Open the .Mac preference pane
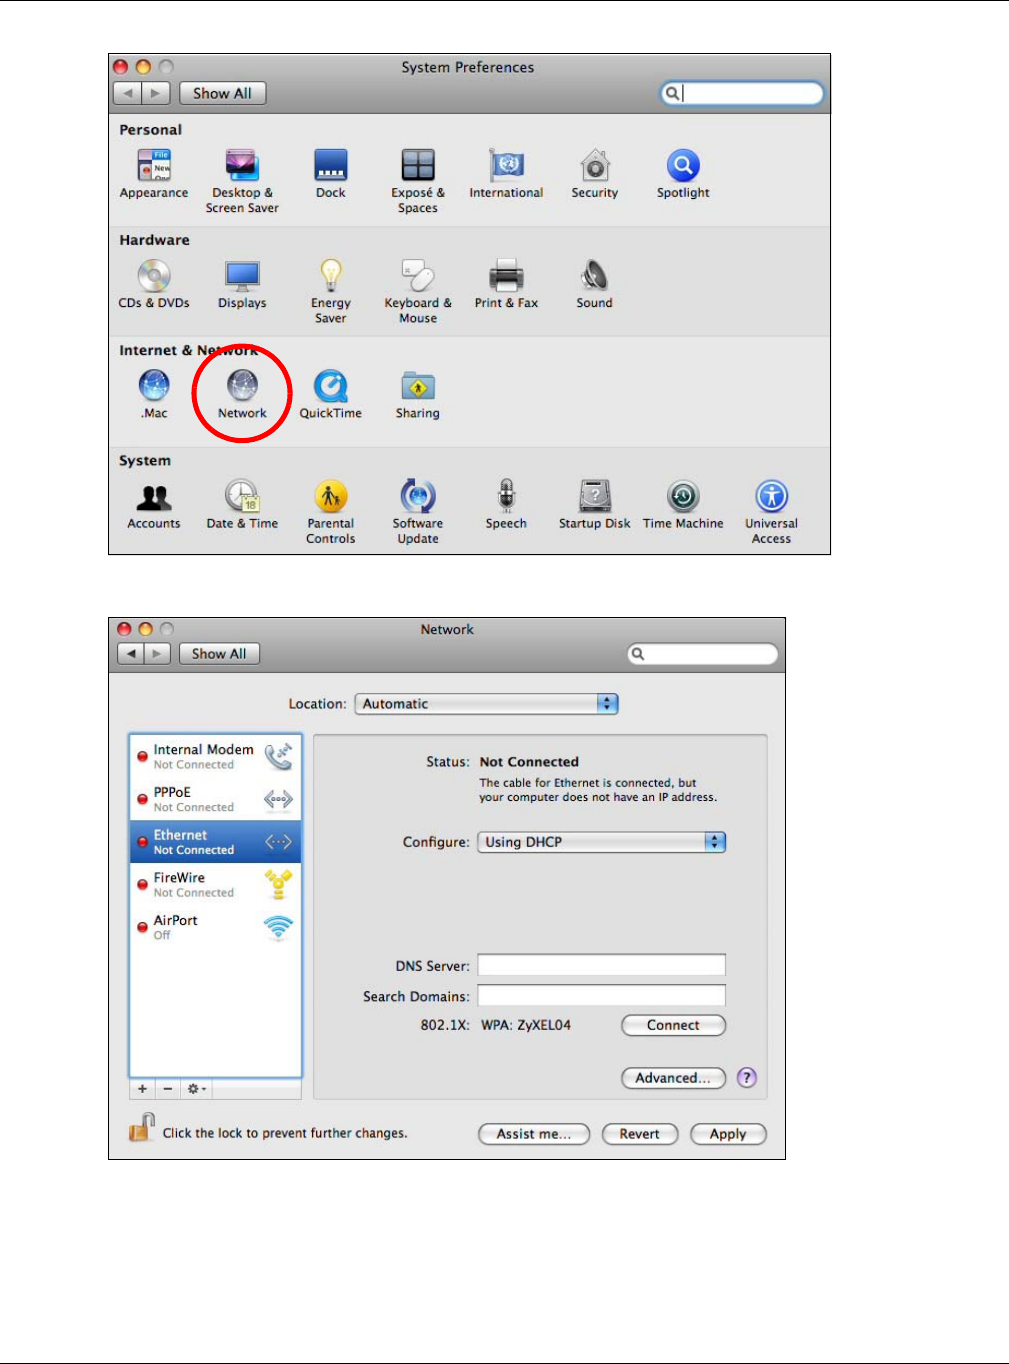 coord(154,394)
